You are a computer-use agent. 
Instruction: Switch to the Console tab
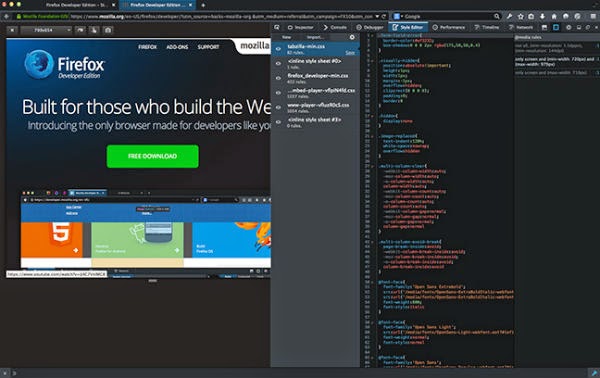point(335,27)
